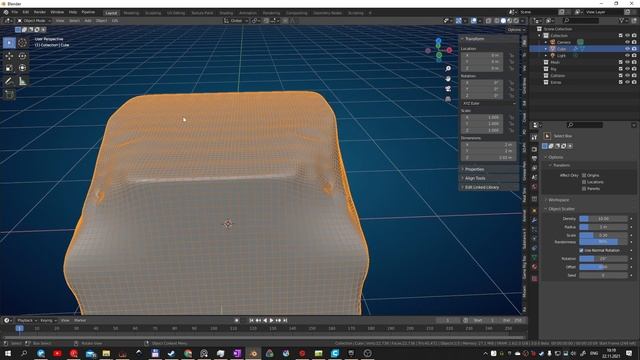Screen dimensions: 640x360
Task: Select the Rotate tool in the toolbar
Action: click(x=22, y=56)
